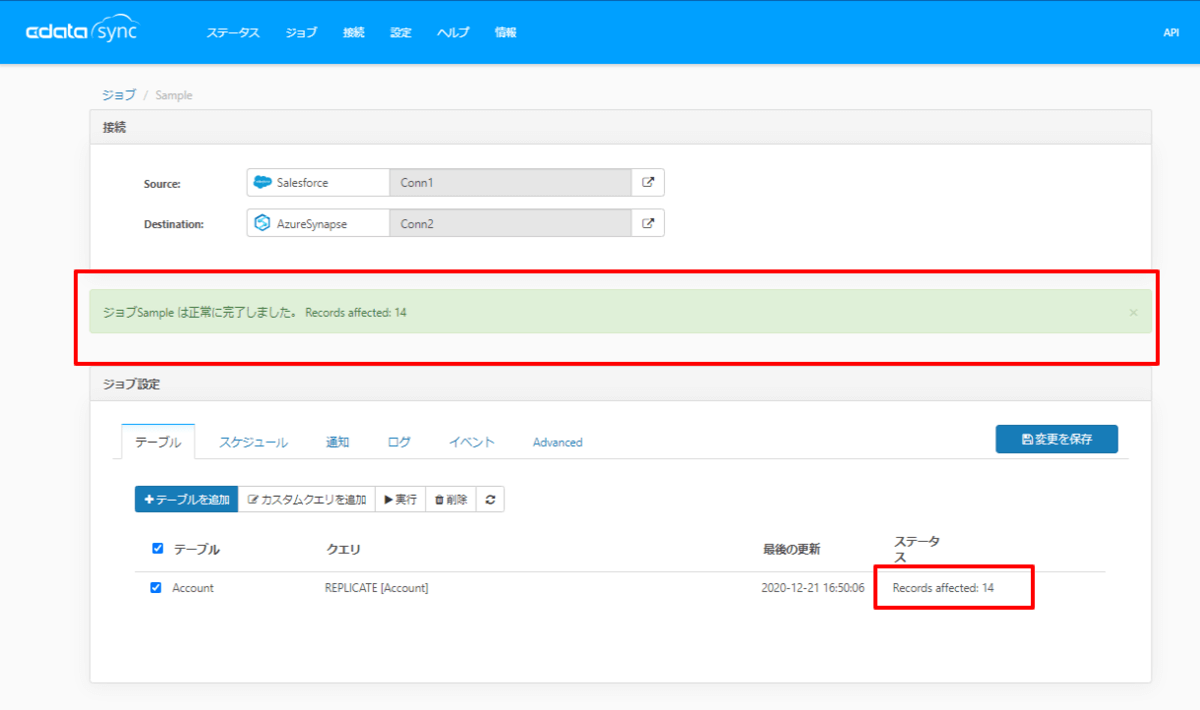Click the クエリ column header
Screen dimensions: 1200x710
tap(343, 549)
